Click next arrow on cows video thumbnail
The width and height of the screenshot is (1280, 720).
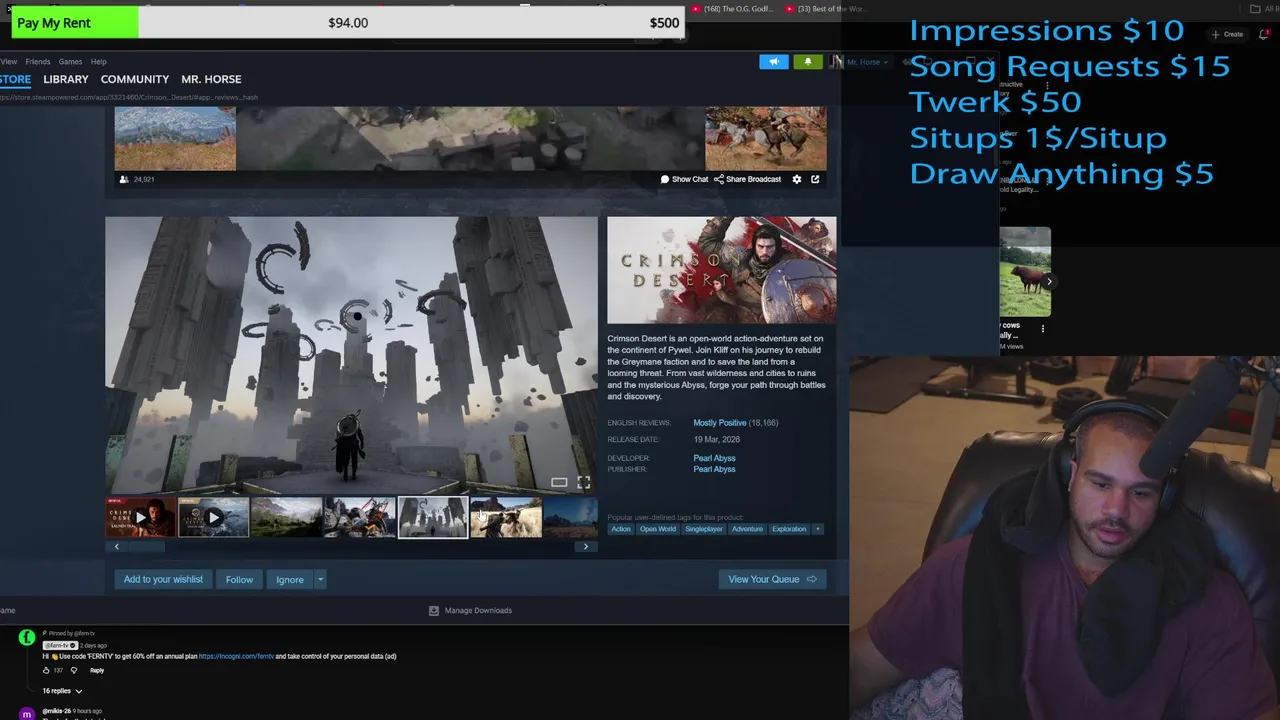[x=1049, y=282]
